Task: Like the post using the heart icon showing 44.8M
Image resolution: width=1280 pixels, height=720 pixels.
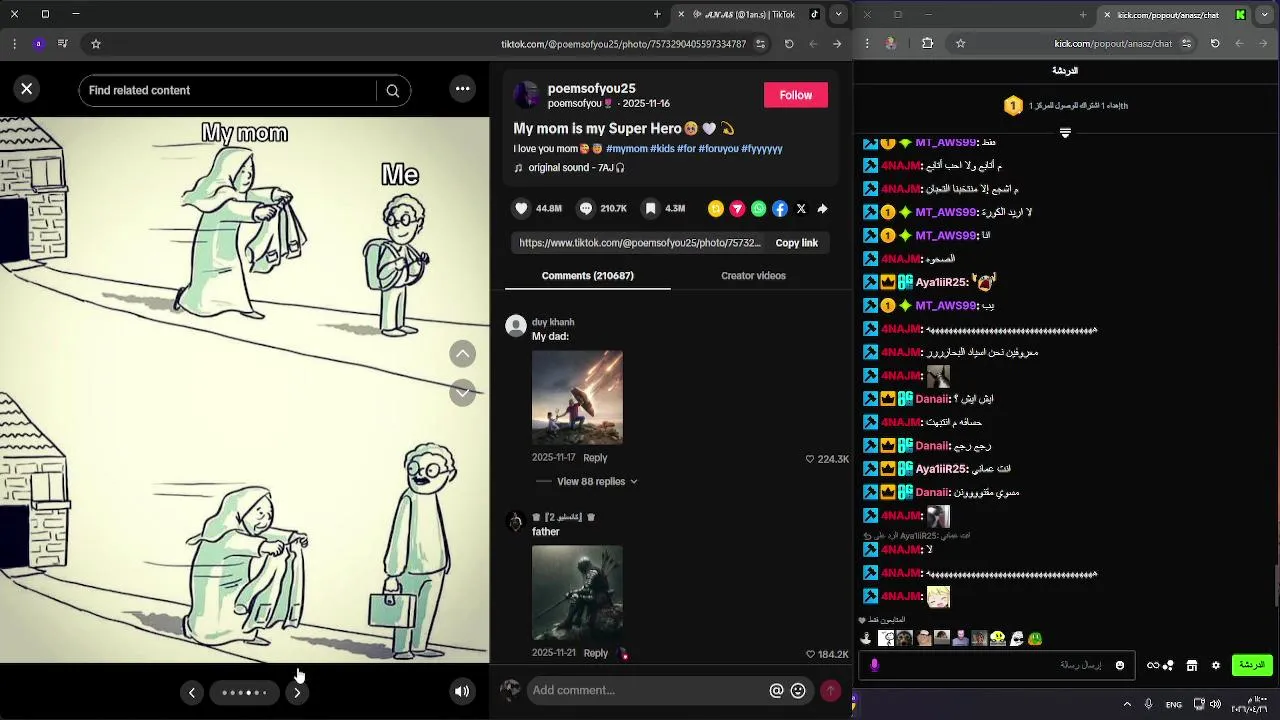Action: [x=521, y=208]
